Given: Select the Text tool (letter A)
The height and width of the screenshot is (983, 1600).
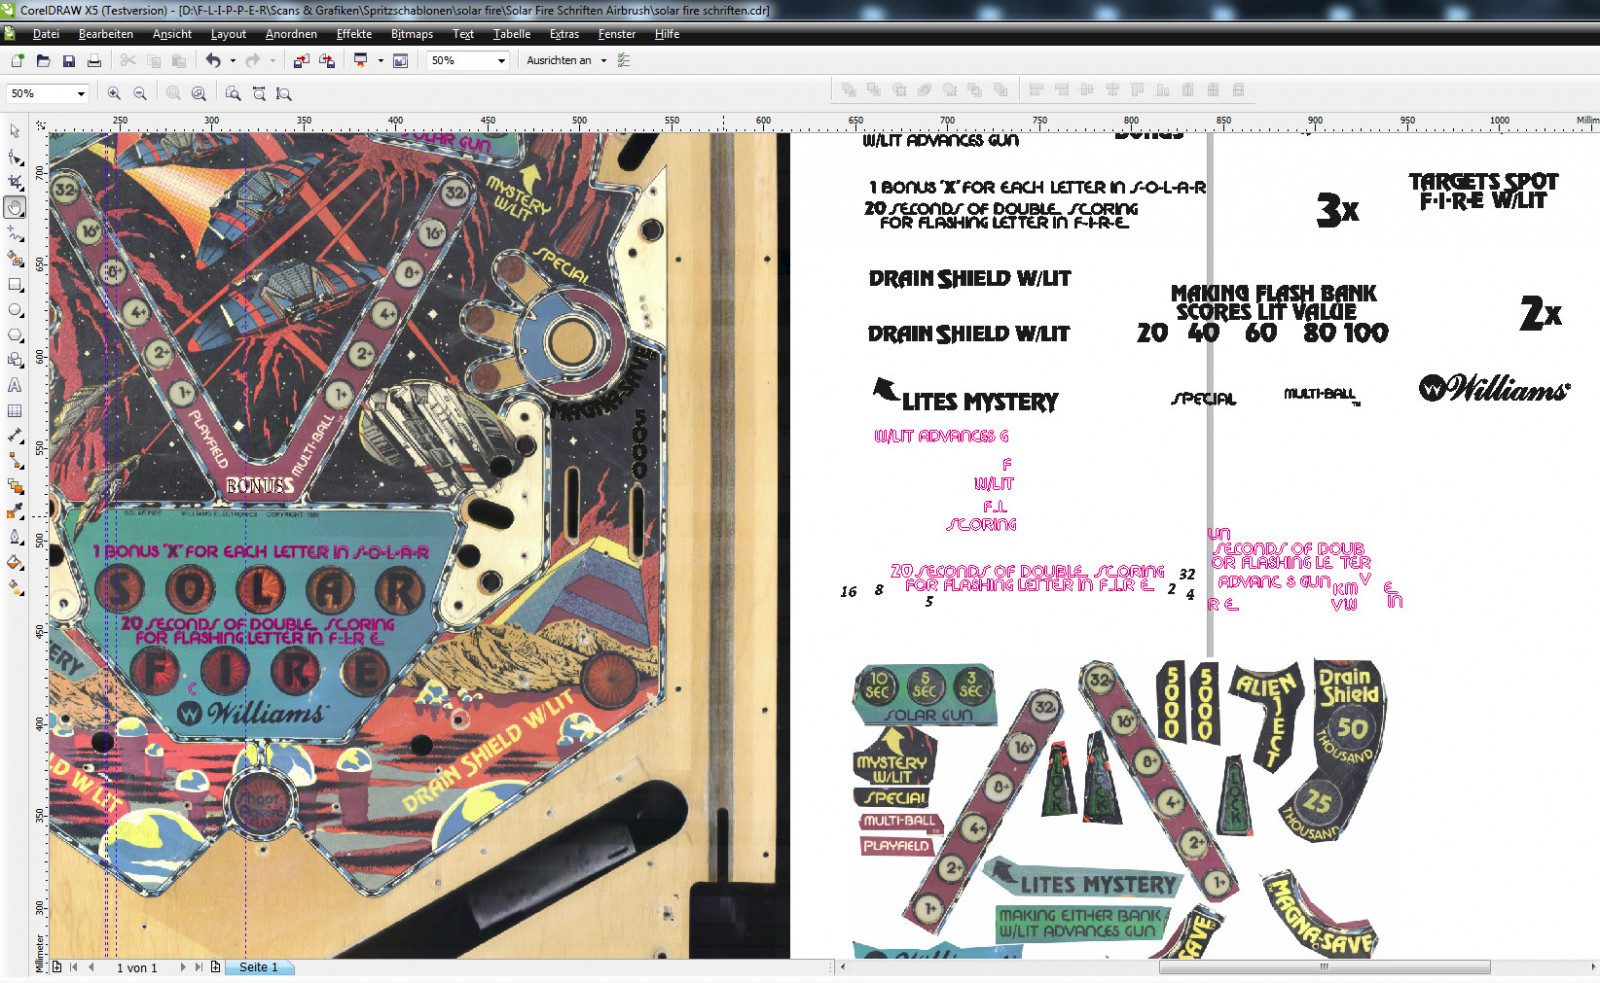Looking at the screenshot, I should (15, 385).
